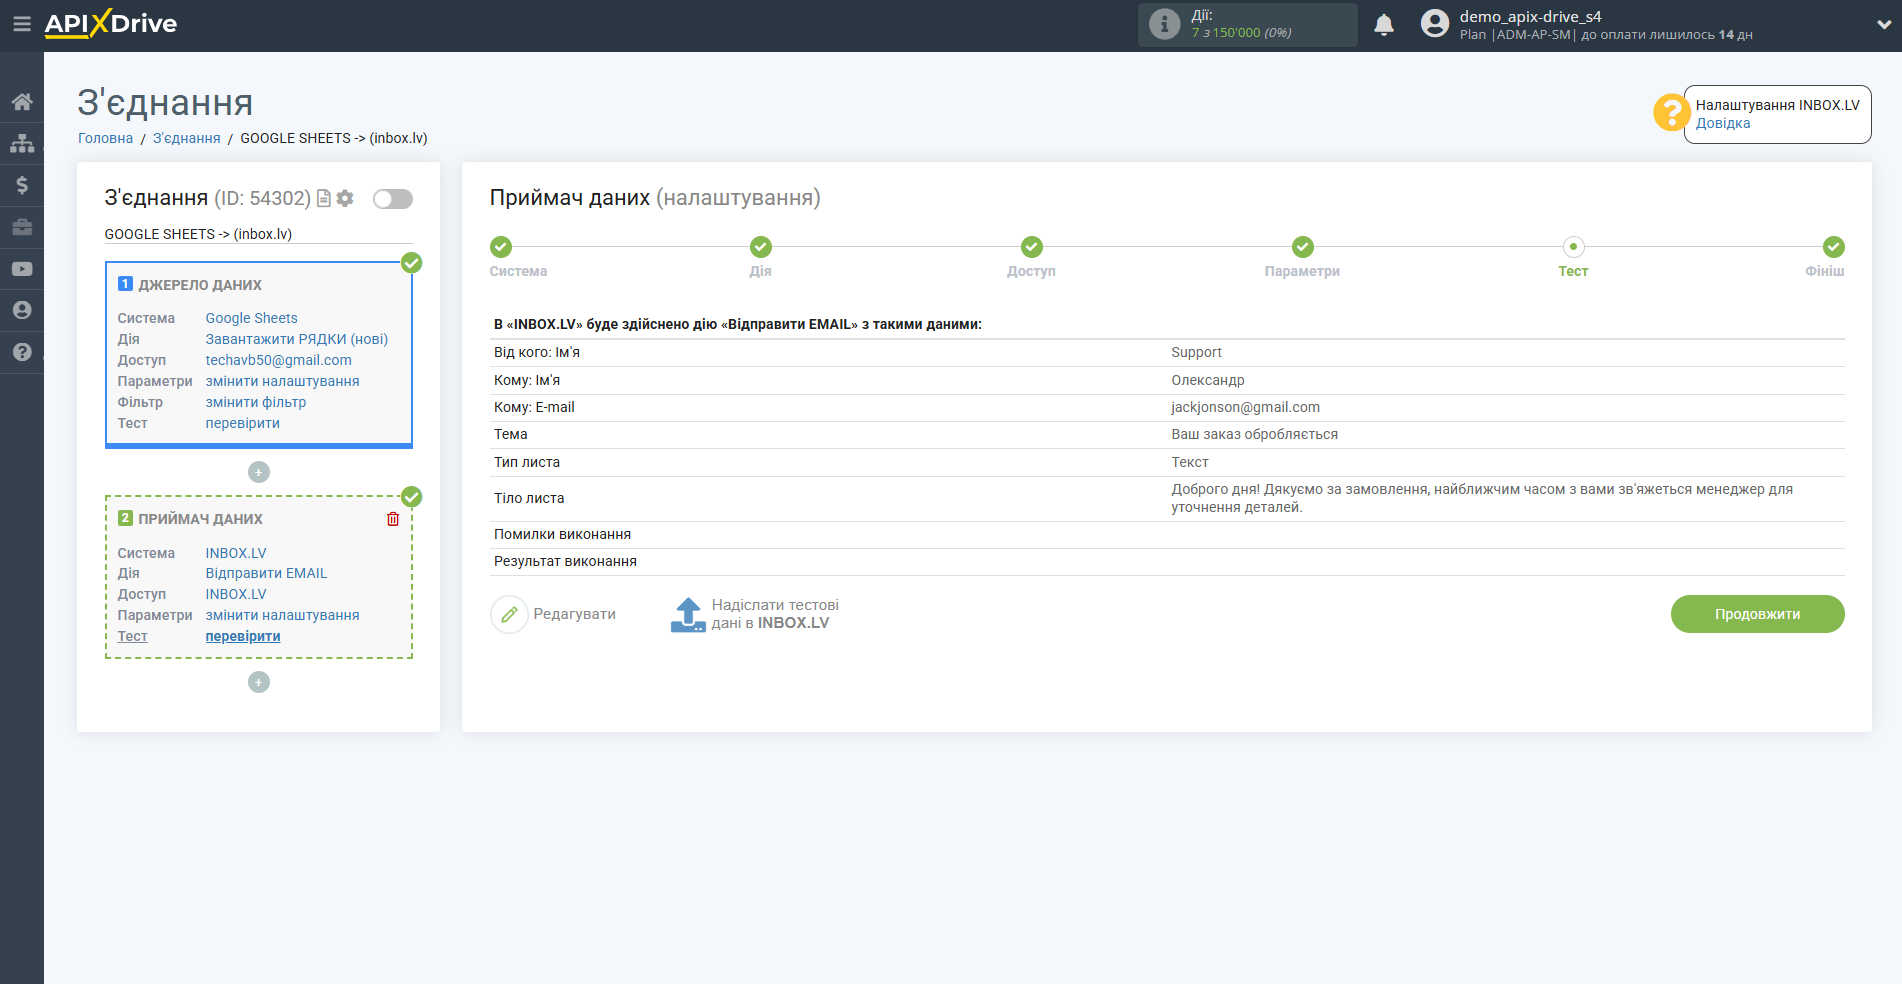1902x984 pixels.
Task: Click the ДЖЕРЕЛО ДАНИХ block header
Action: (x=200, y=285)
